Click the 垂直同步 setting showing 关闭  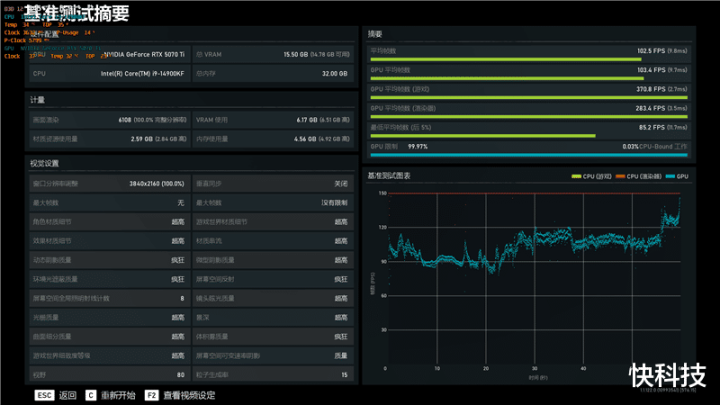(x=272, y=184)
